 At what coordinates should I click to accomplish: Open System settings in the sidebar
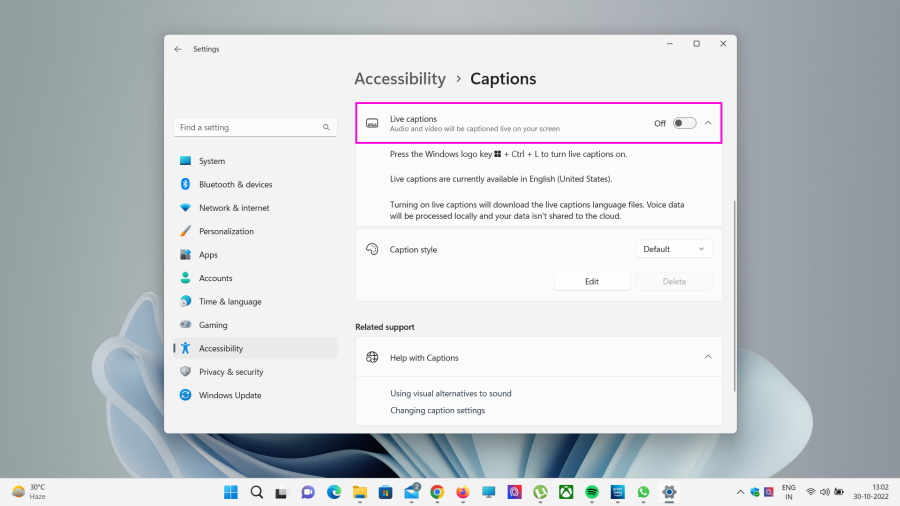(x=211, y=161)
